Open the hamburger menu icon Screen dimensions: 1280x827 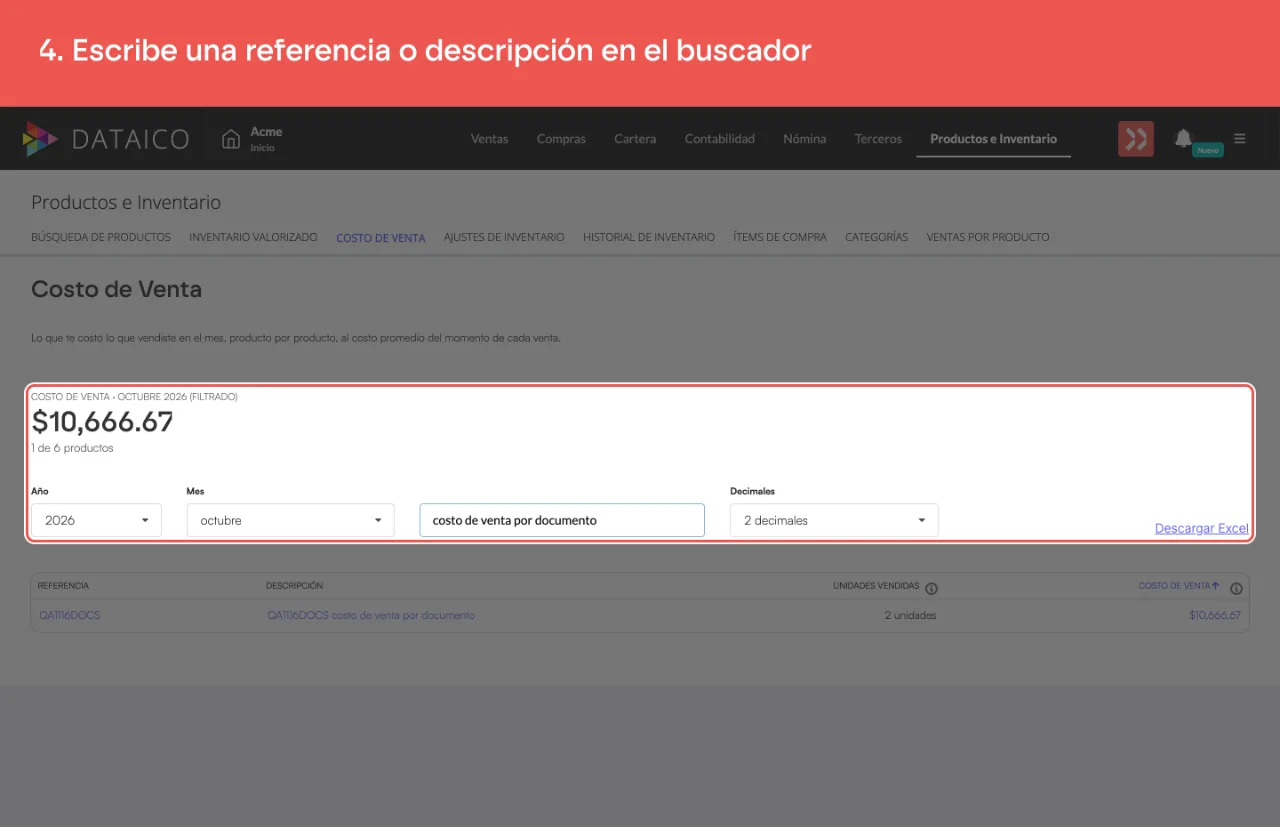[1240, 139]
